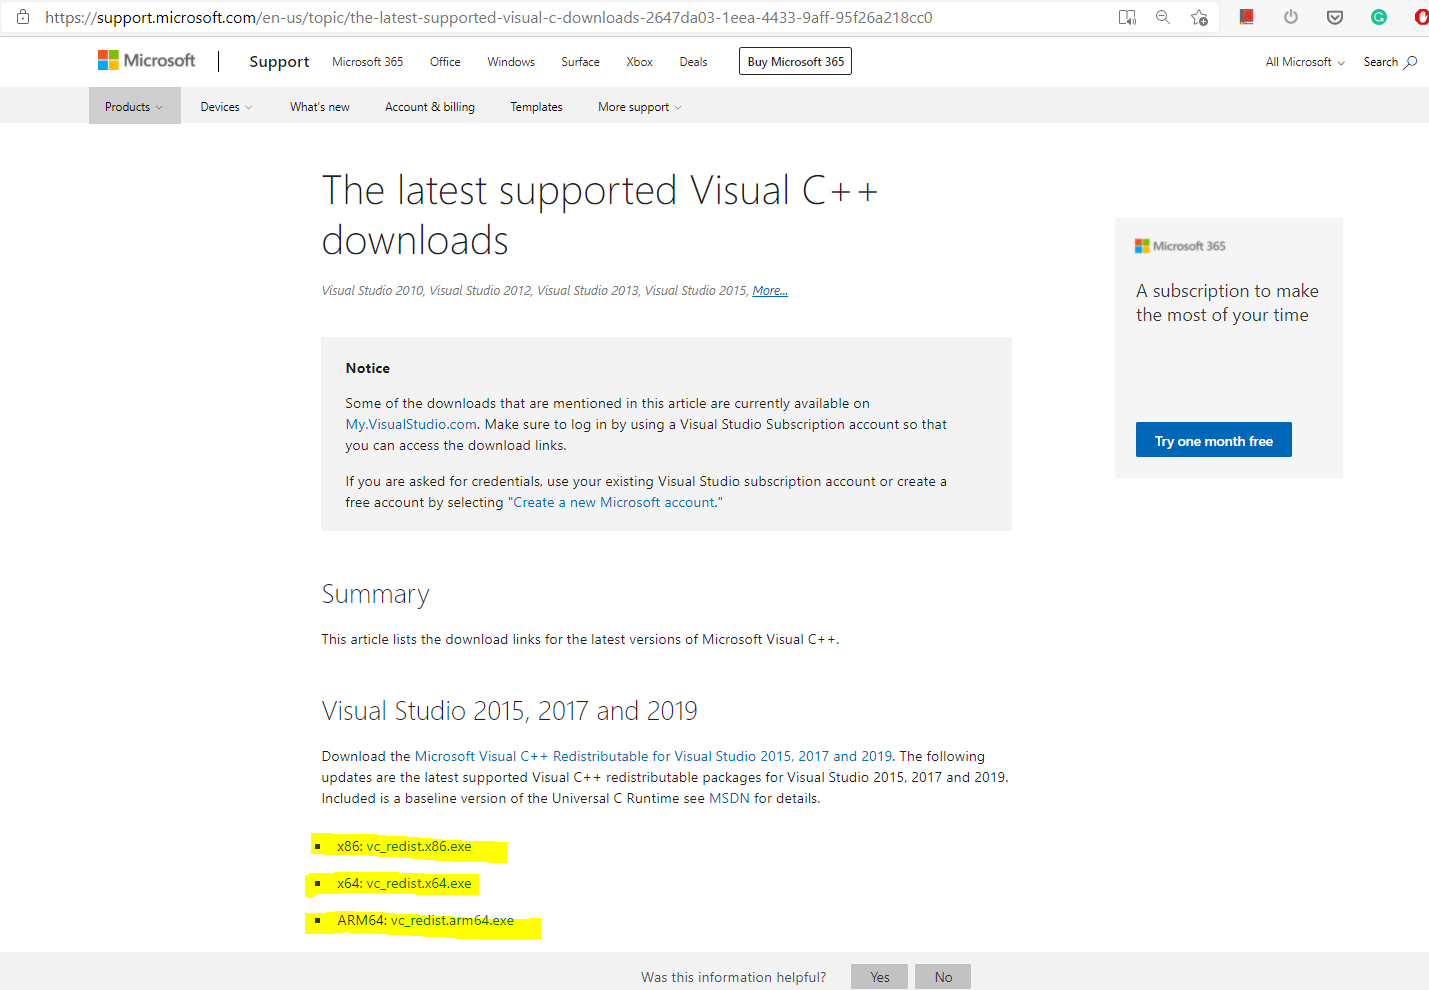Open the Support home link
The width and height of the screenshot is (1429, 990).
pos(279,62)
